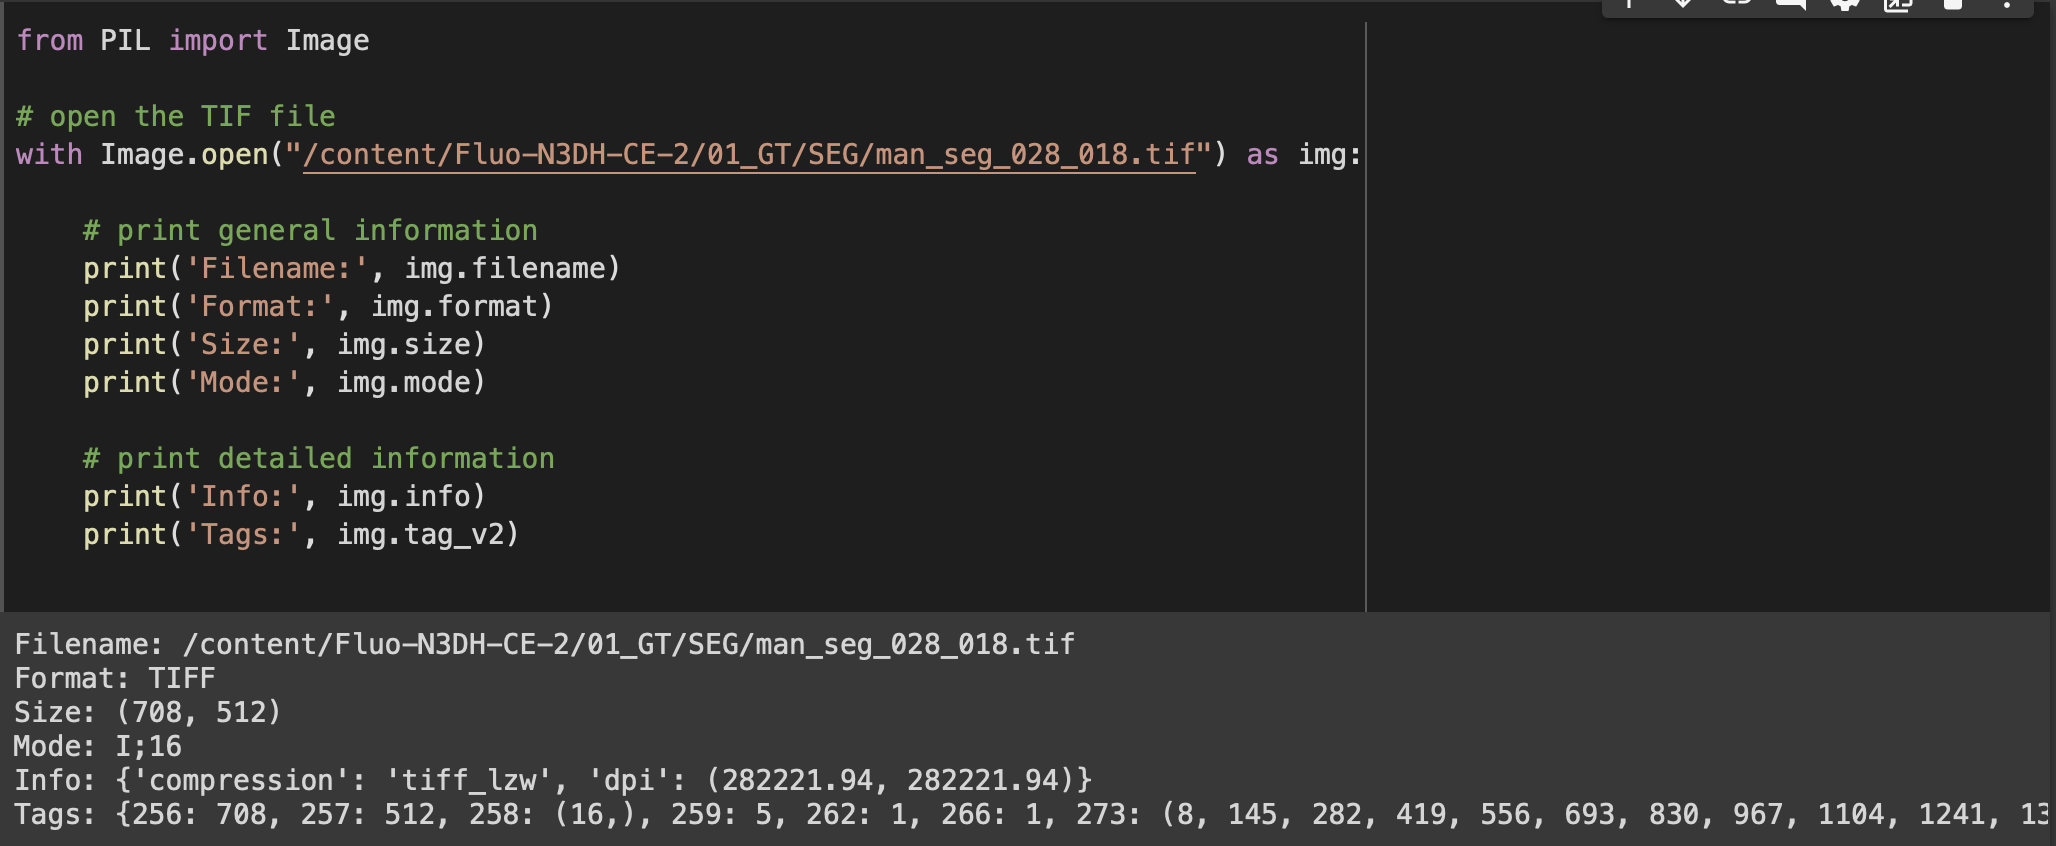Click the move cell up arrow
This screenshot has height=846, width=2056.
[x=1630, y=4]
